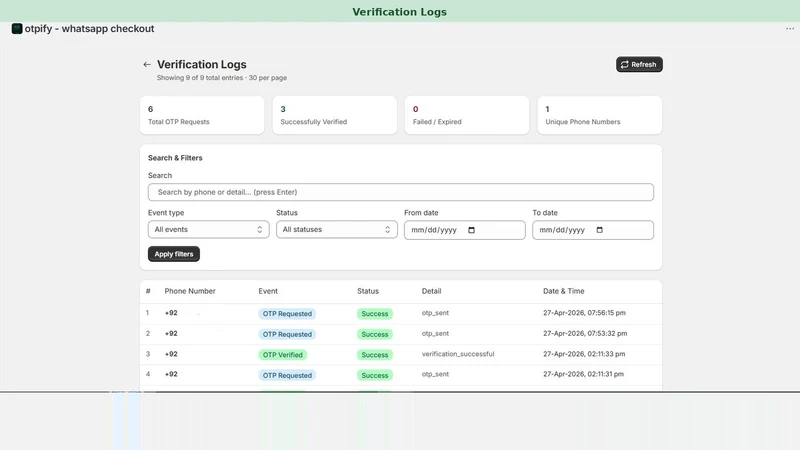Click the To date input field
This screenshot has width=800, height=450.
(592, 230)
